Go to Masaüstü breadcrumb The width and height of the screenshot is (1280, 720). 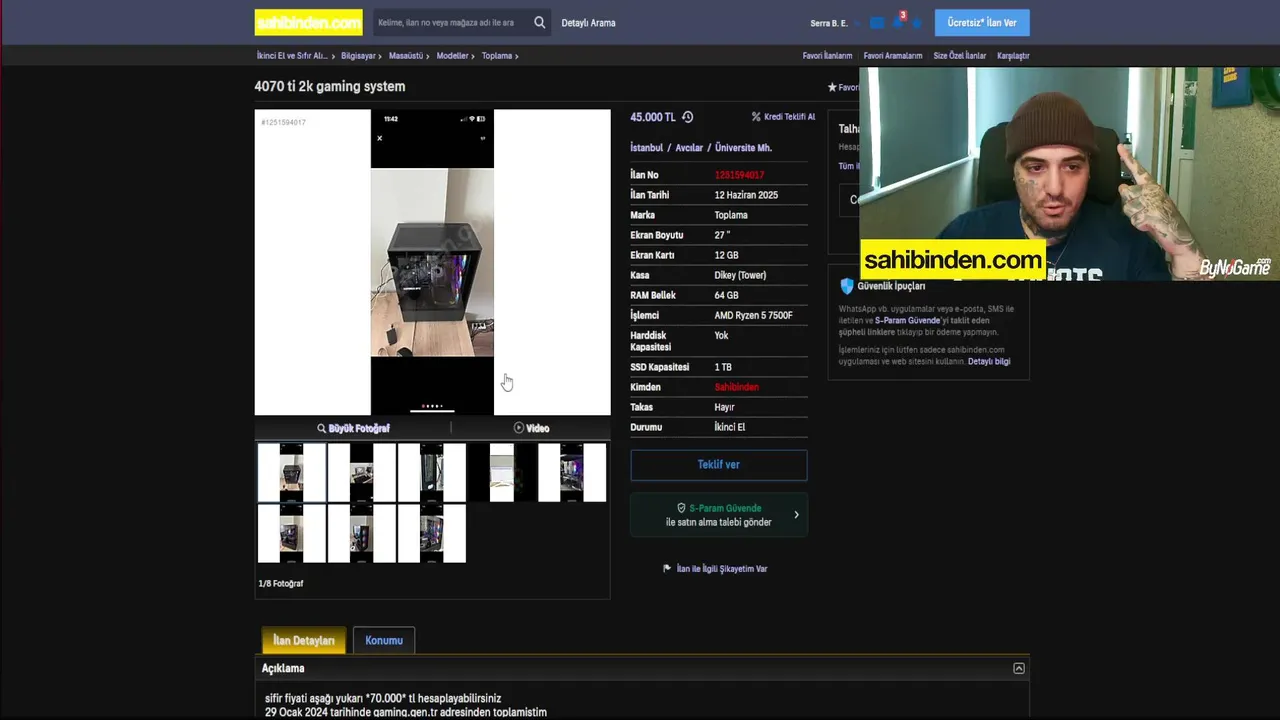406,56
